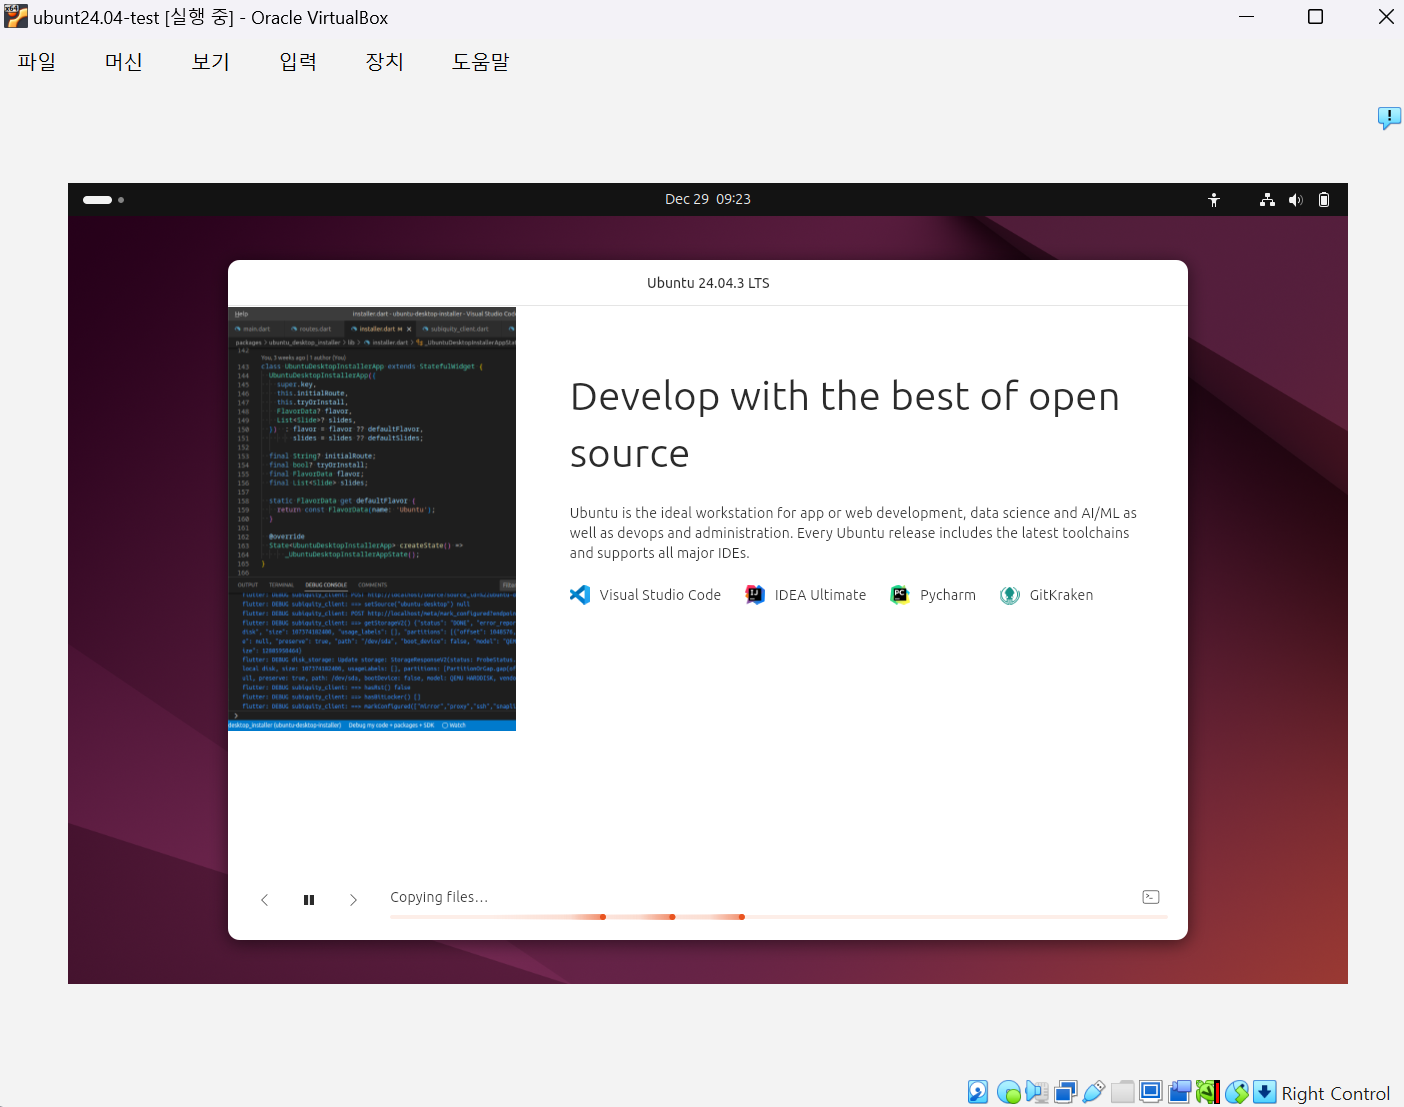Click the VirtualBox audio indicator icon
This screenshot has width=1404, height=1107.
pos(1036,1092)
